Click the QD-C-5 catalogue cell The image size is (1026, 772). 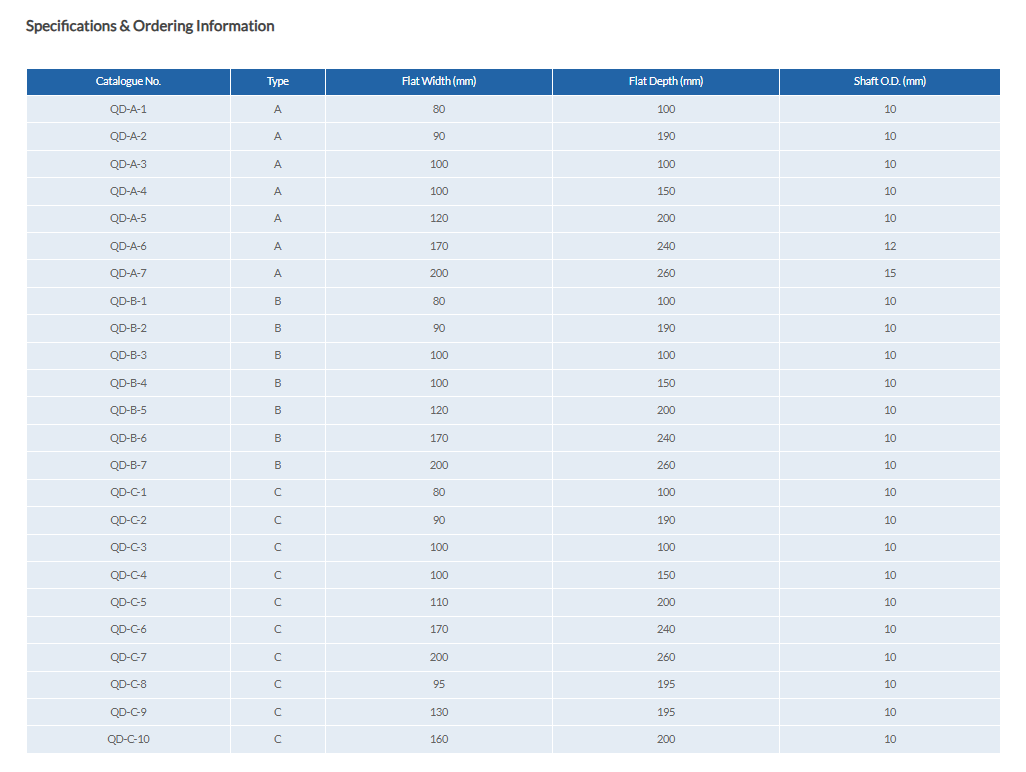click(128, 602)
